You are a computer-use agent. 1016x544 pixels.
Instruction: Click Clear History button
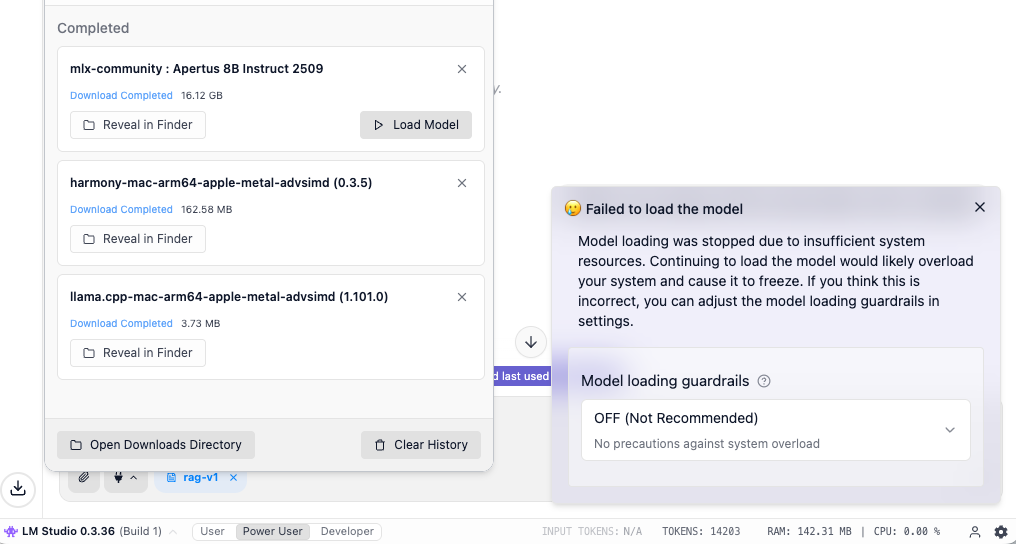point(421,445)
